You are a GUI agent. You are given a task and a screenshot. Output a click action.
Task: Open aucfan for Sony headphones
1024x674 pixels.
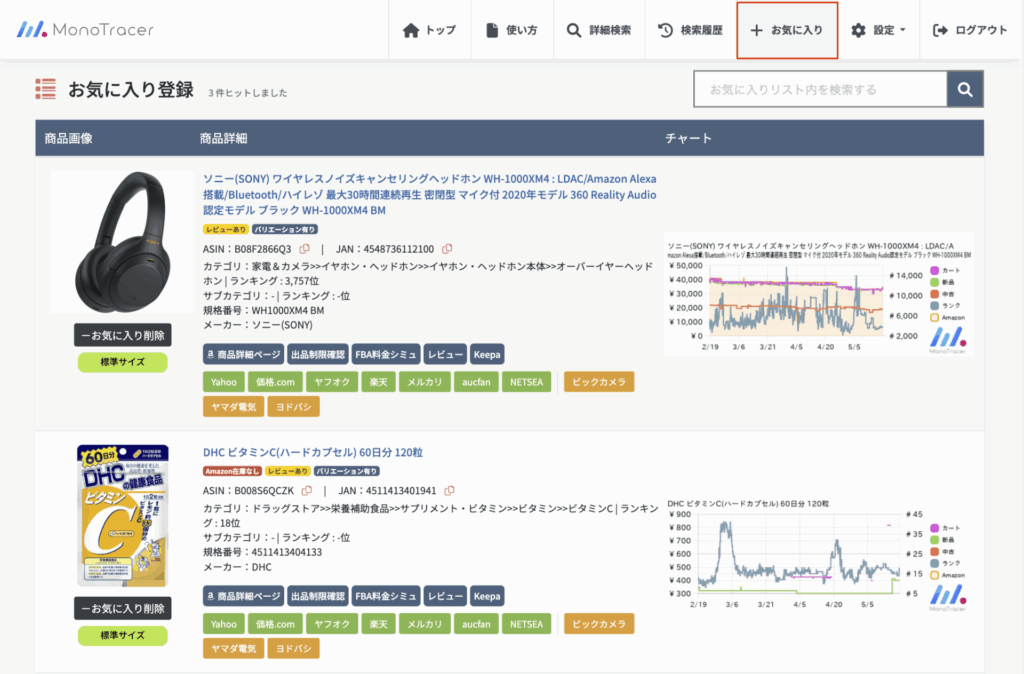[476, 382]
